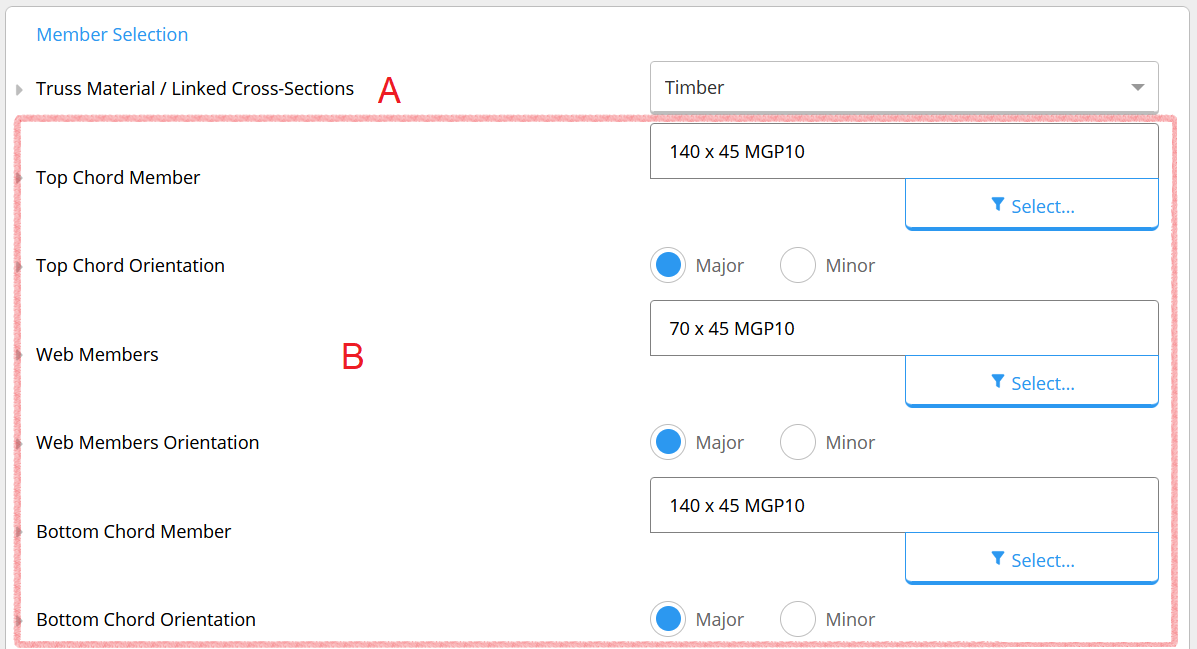Expand the Top Chord Member row triangle

tap(19, 178)
